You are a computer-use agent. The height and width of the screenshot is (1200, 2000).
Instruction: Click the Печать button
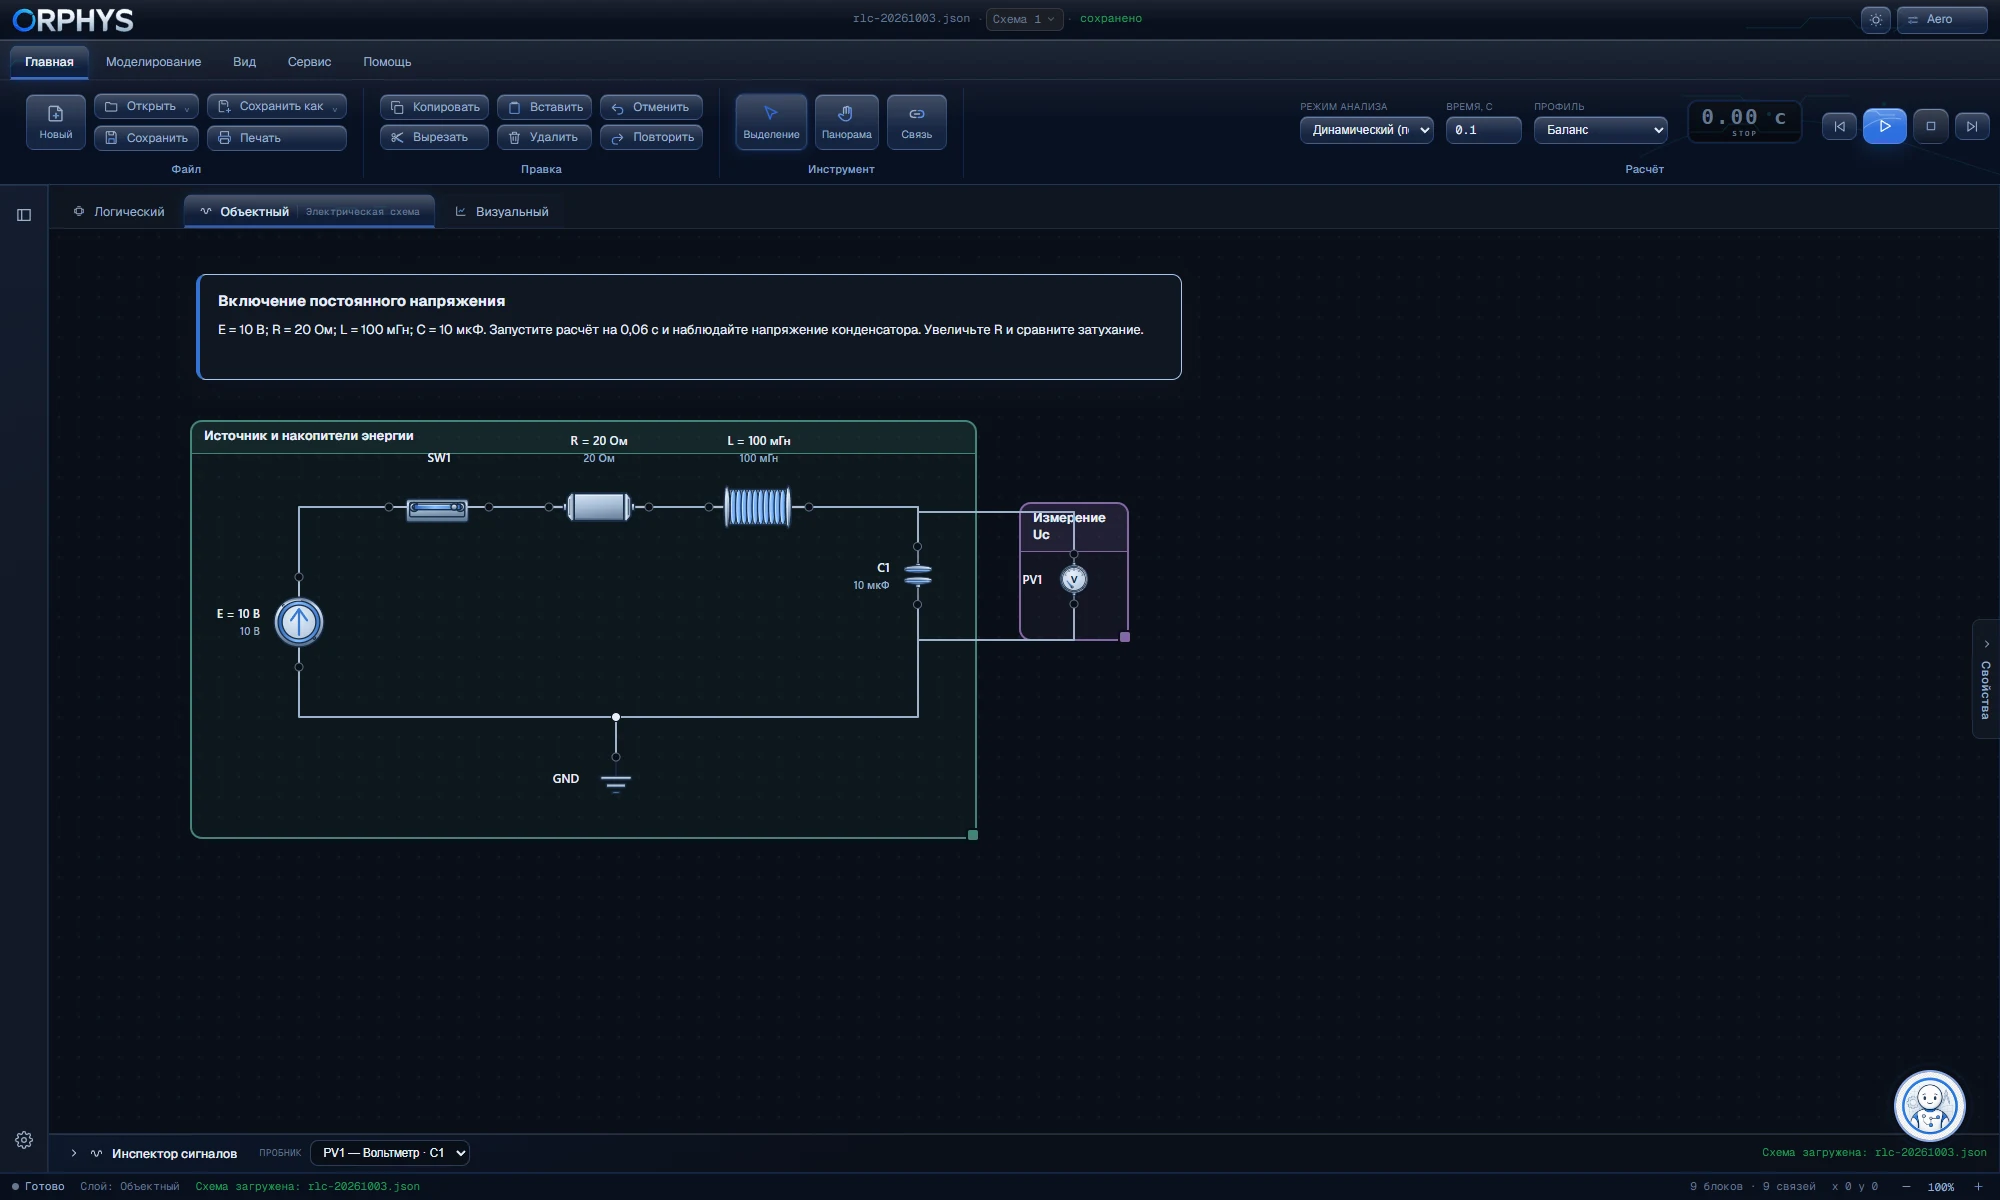click(x=277, y=138)
